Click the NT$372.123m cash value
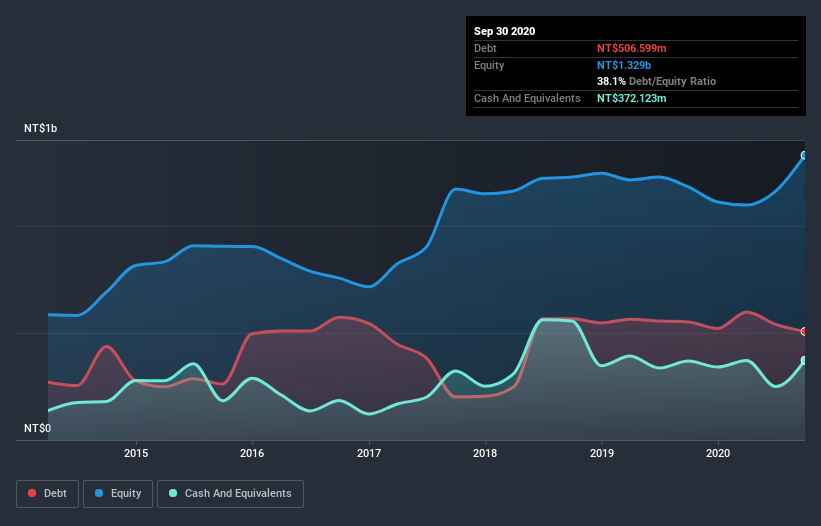Viewport: 821px width, 526px height. pyautogui.click(x=631, y=98)
